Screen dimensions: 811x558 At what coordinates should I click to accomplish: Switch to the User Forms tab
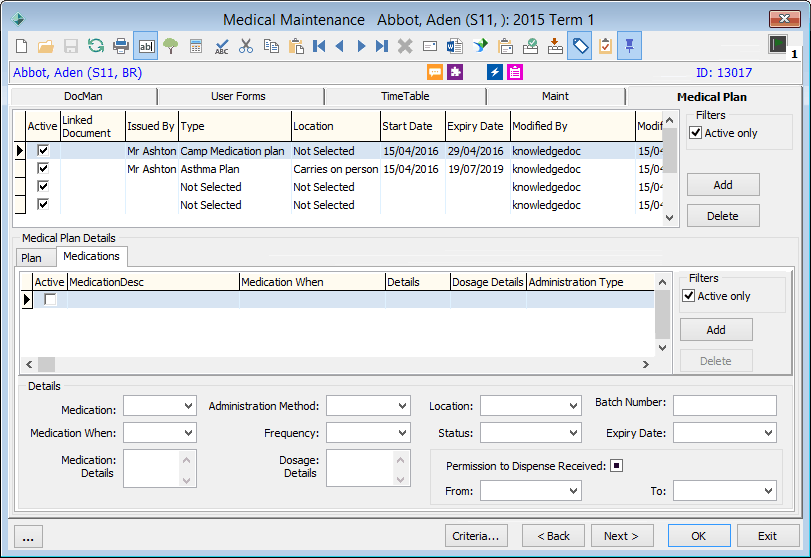click(238, 96)
